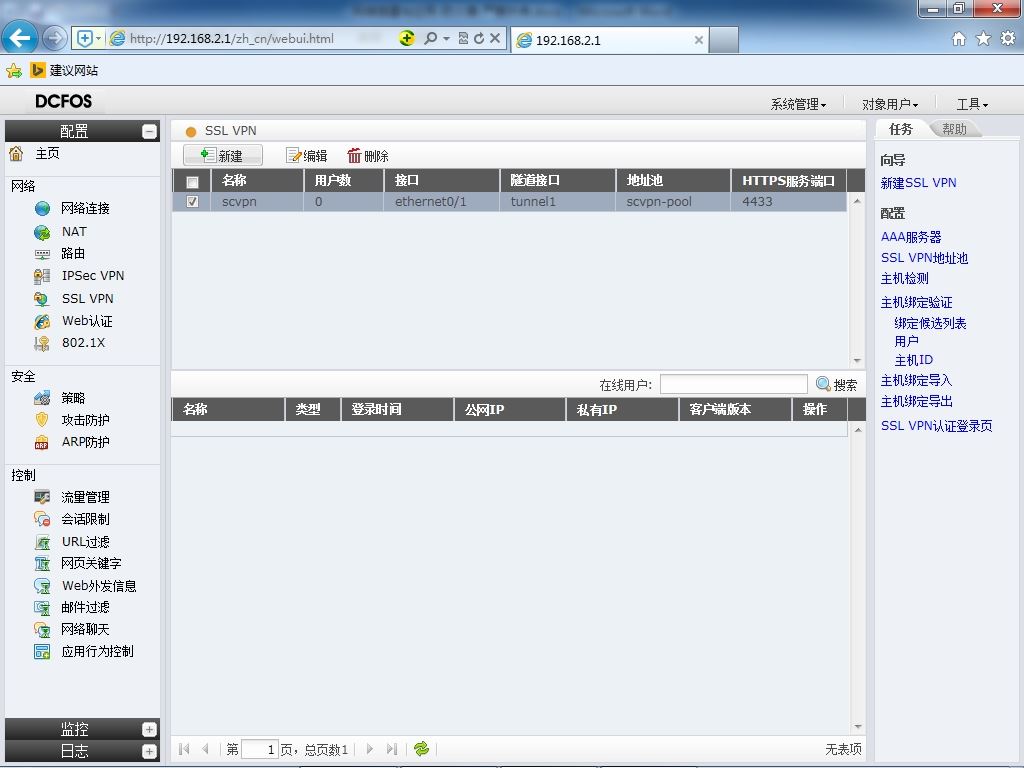Open the Web外发信息 icon

pos(42,586)
